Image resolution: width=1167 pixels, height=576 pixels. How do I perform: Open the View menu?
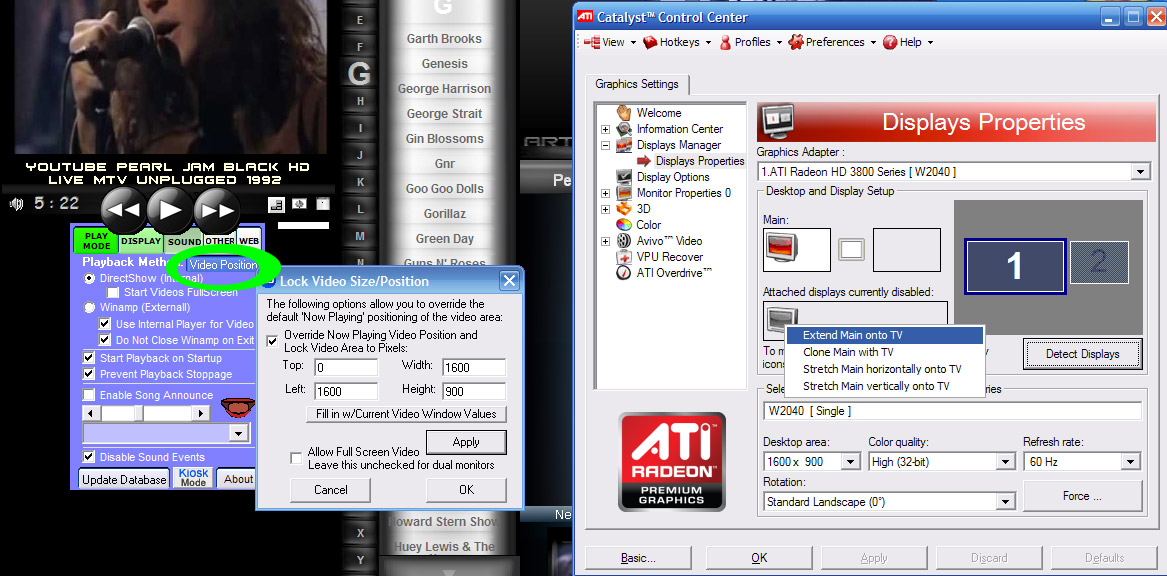click(610, 42)
